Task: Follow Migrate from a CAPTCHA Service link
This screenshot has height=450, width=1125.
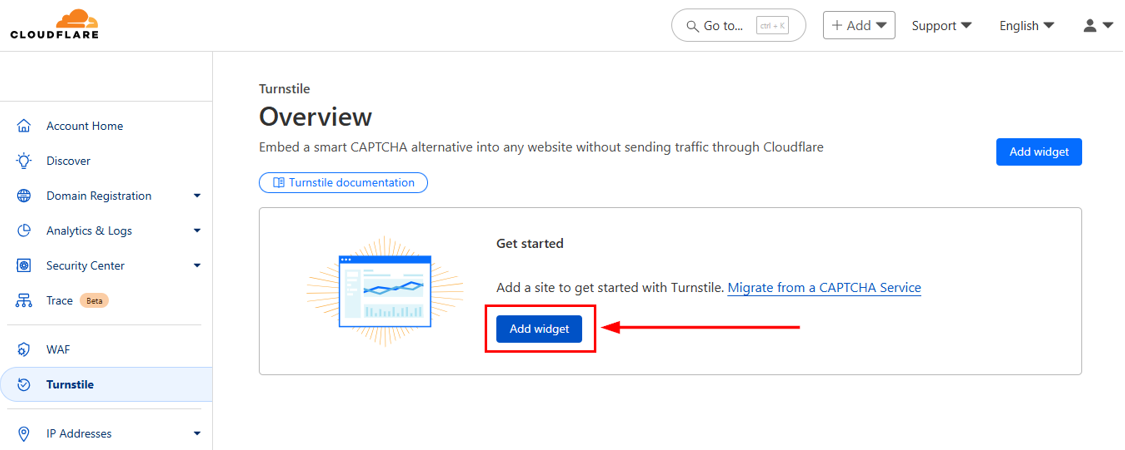Action: coord(824,288)
